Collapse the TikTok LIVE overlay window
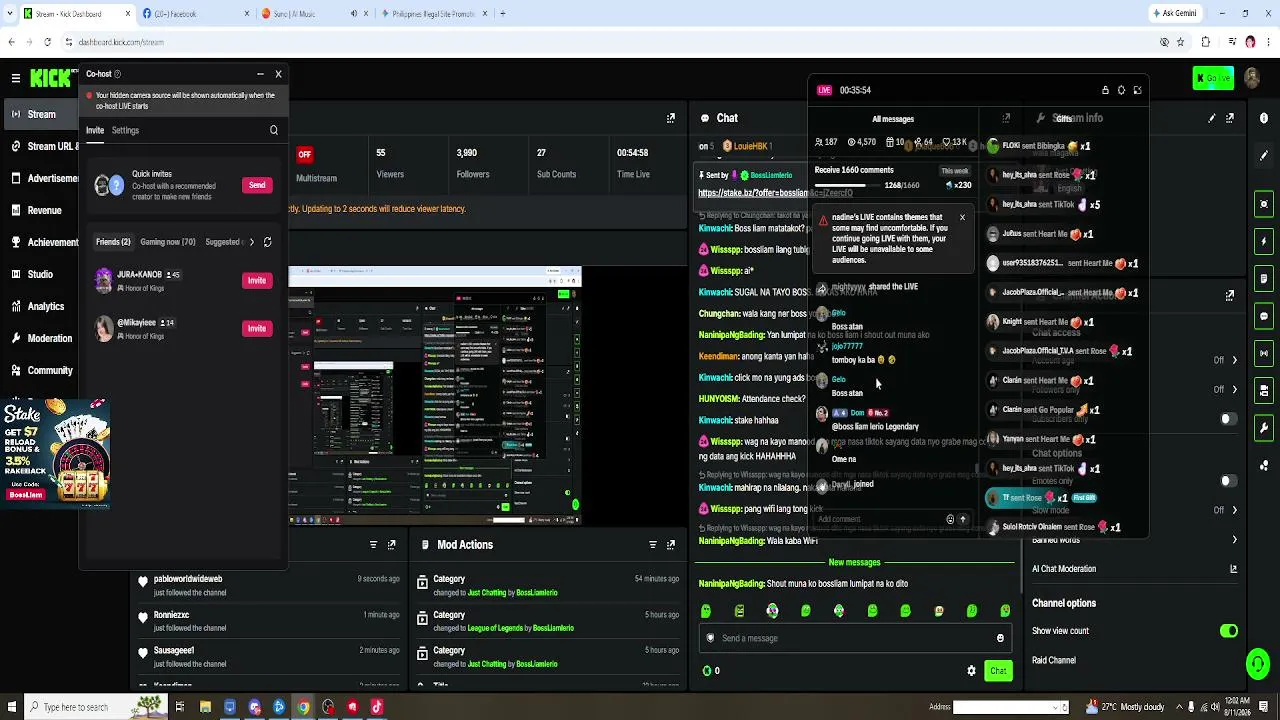 (1137, 90)
